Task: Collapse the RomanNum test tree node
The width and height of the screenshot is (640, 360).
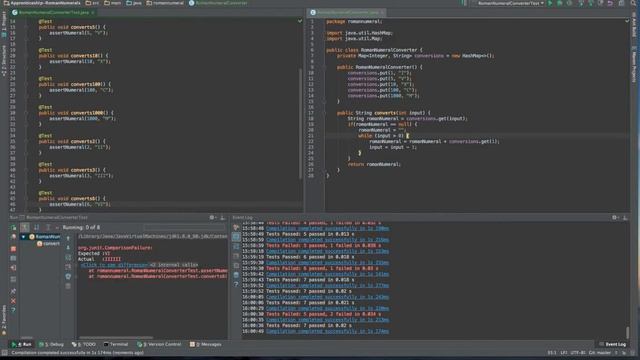Action: click(23, 237)
